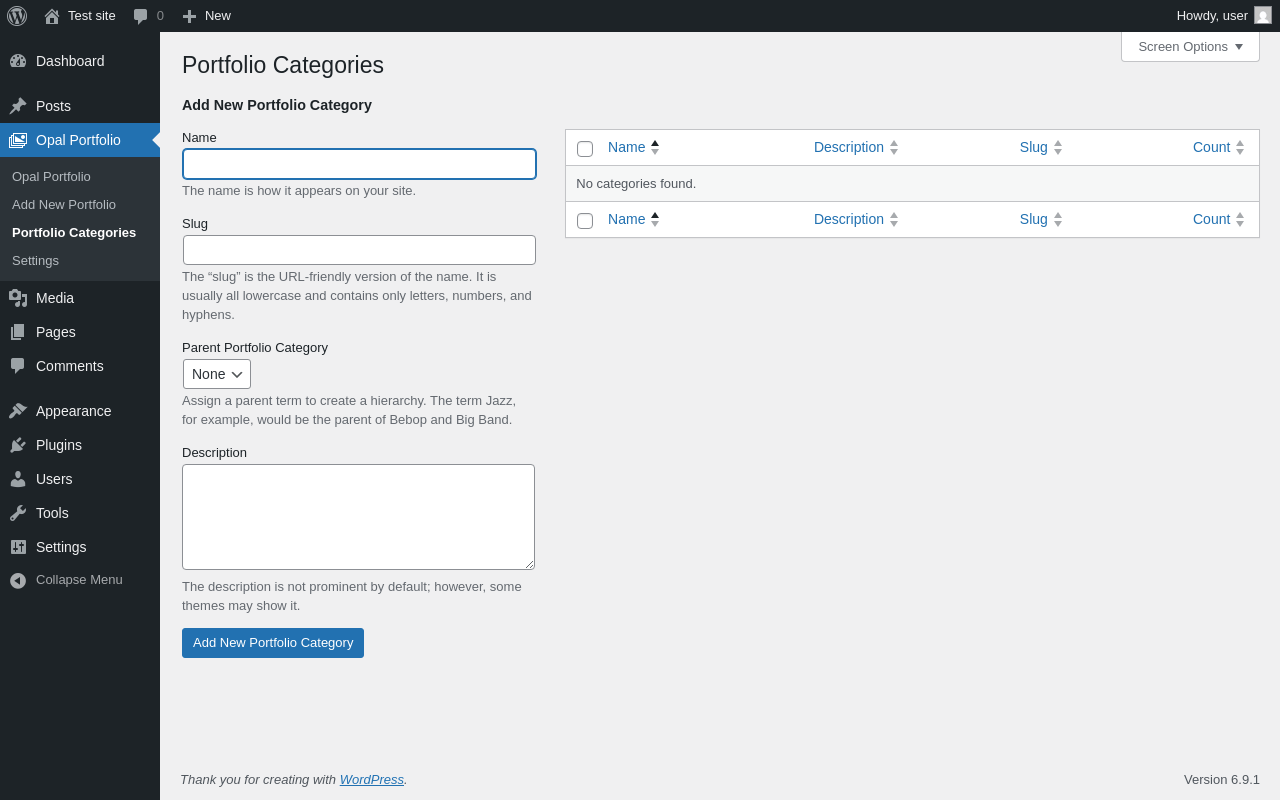This screenshot has height=800, width=1280.
Task: Click the Collapse Menu arrow icon
Action: coord(18,580)
